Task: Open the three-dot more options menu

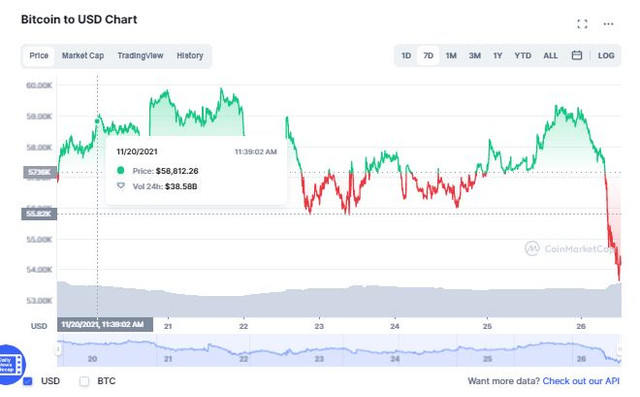Action: [608, 24]
